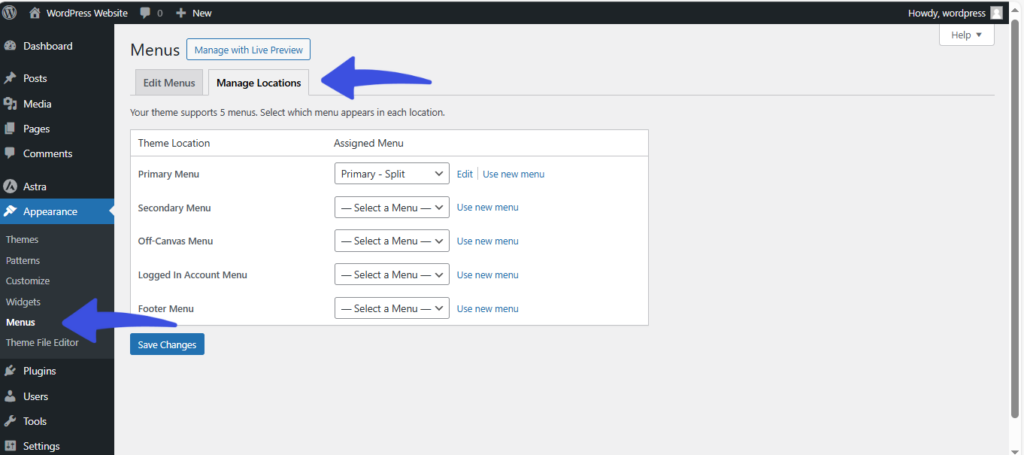1024x455 pixels.
Task: Click the Logged In Account Menu row label
Action: pos(193,275)
